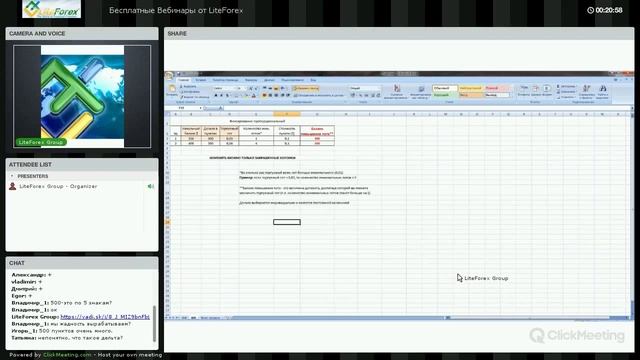
Task: Click the Format as Table icon
Action: pyautogui.click(x=421, y=89)
